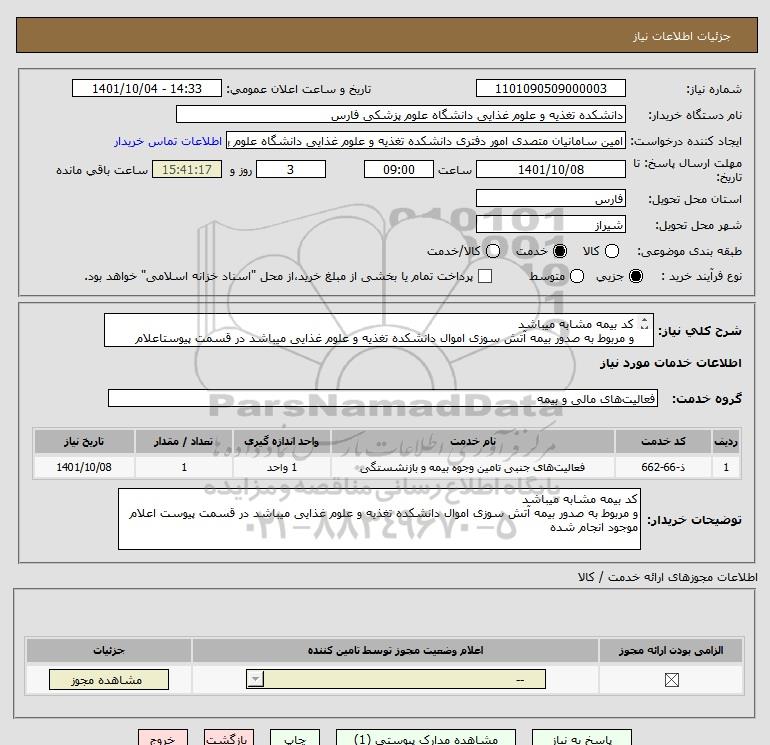770x745 pixels.
Task: Click the نام خدمت column header
Action: (472, 441)
